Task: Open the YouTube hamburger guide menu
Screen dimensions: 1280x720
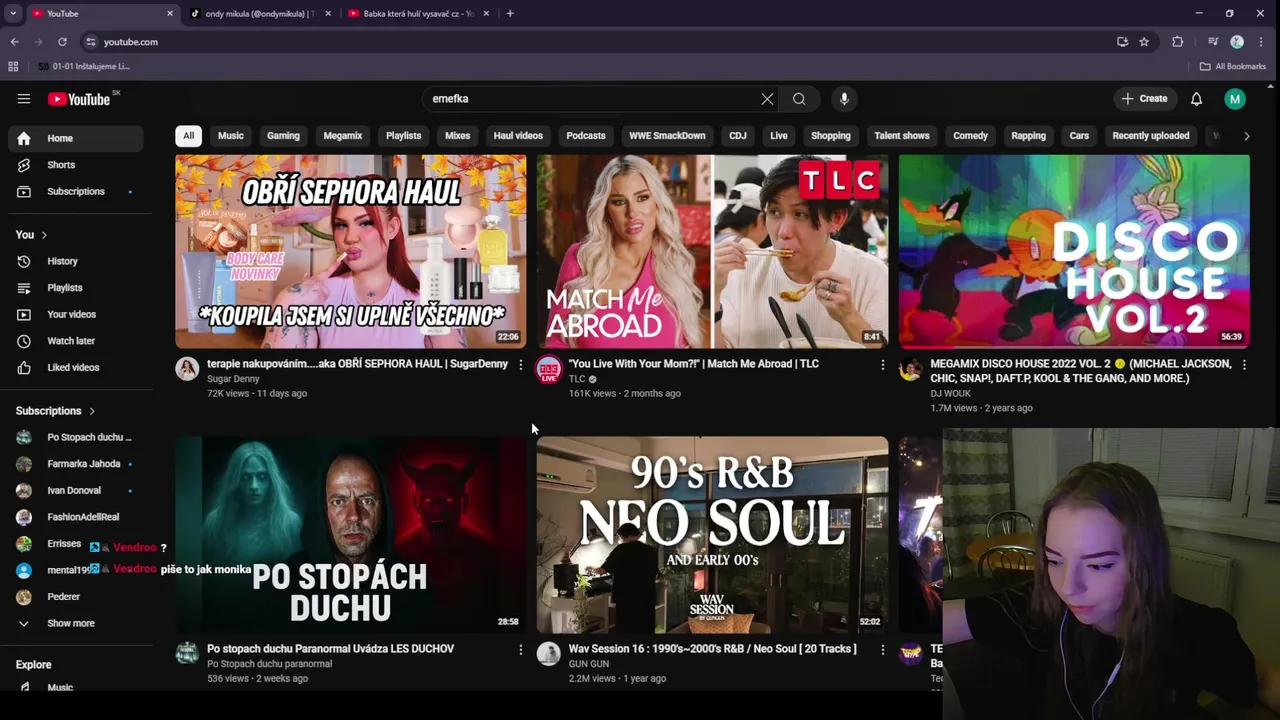Action: pyautogui.click(x=24, y=99)
